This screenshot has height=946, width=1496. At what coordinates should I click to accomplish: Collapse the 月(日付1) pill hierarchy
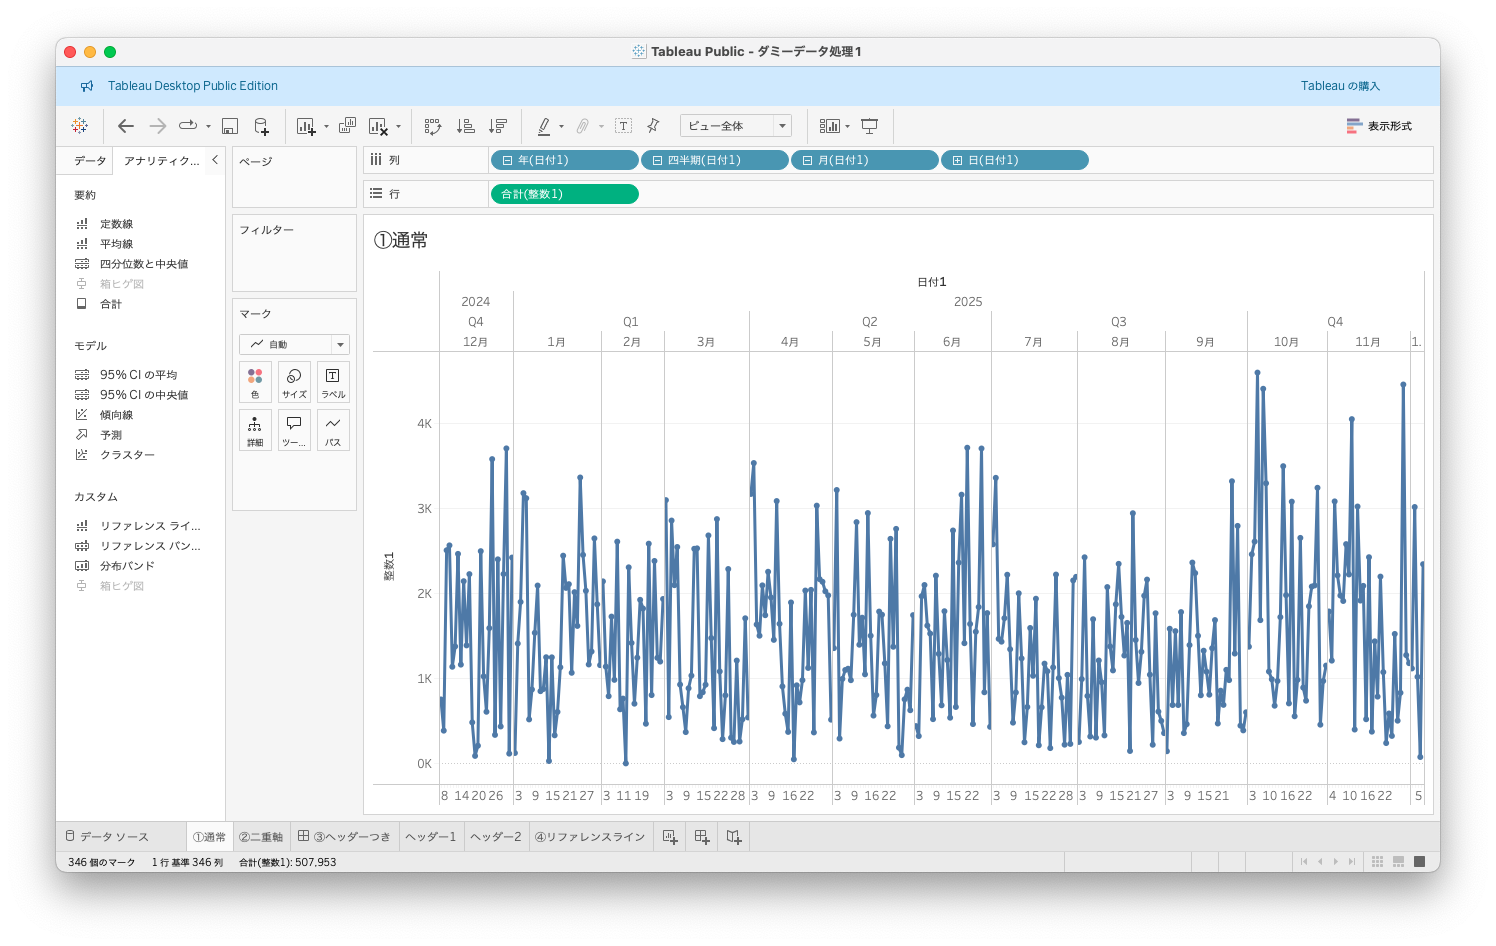tap(807, 160)
